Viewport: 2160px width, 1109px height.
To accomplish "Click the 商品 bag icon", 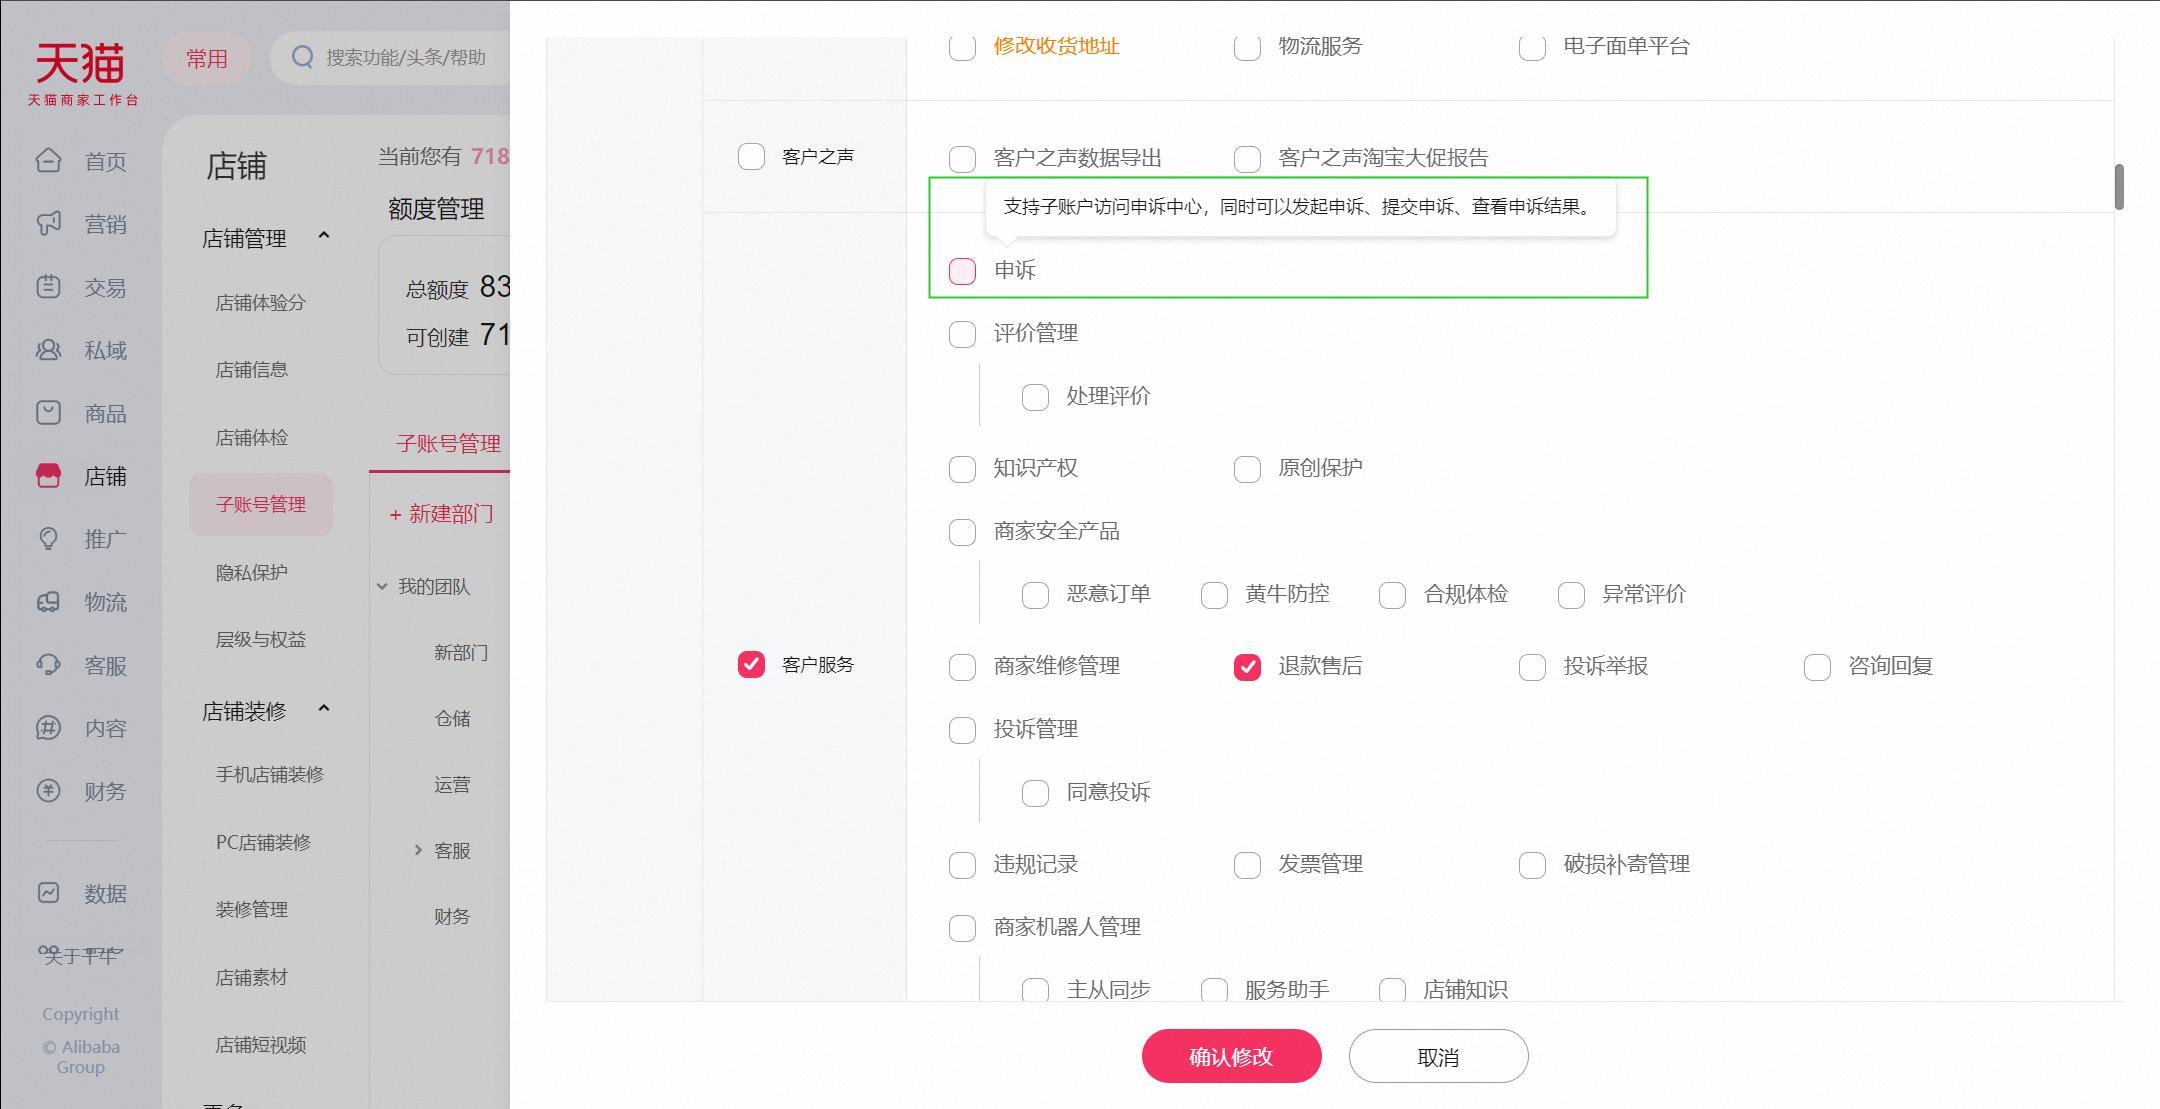I will [48, 412].
